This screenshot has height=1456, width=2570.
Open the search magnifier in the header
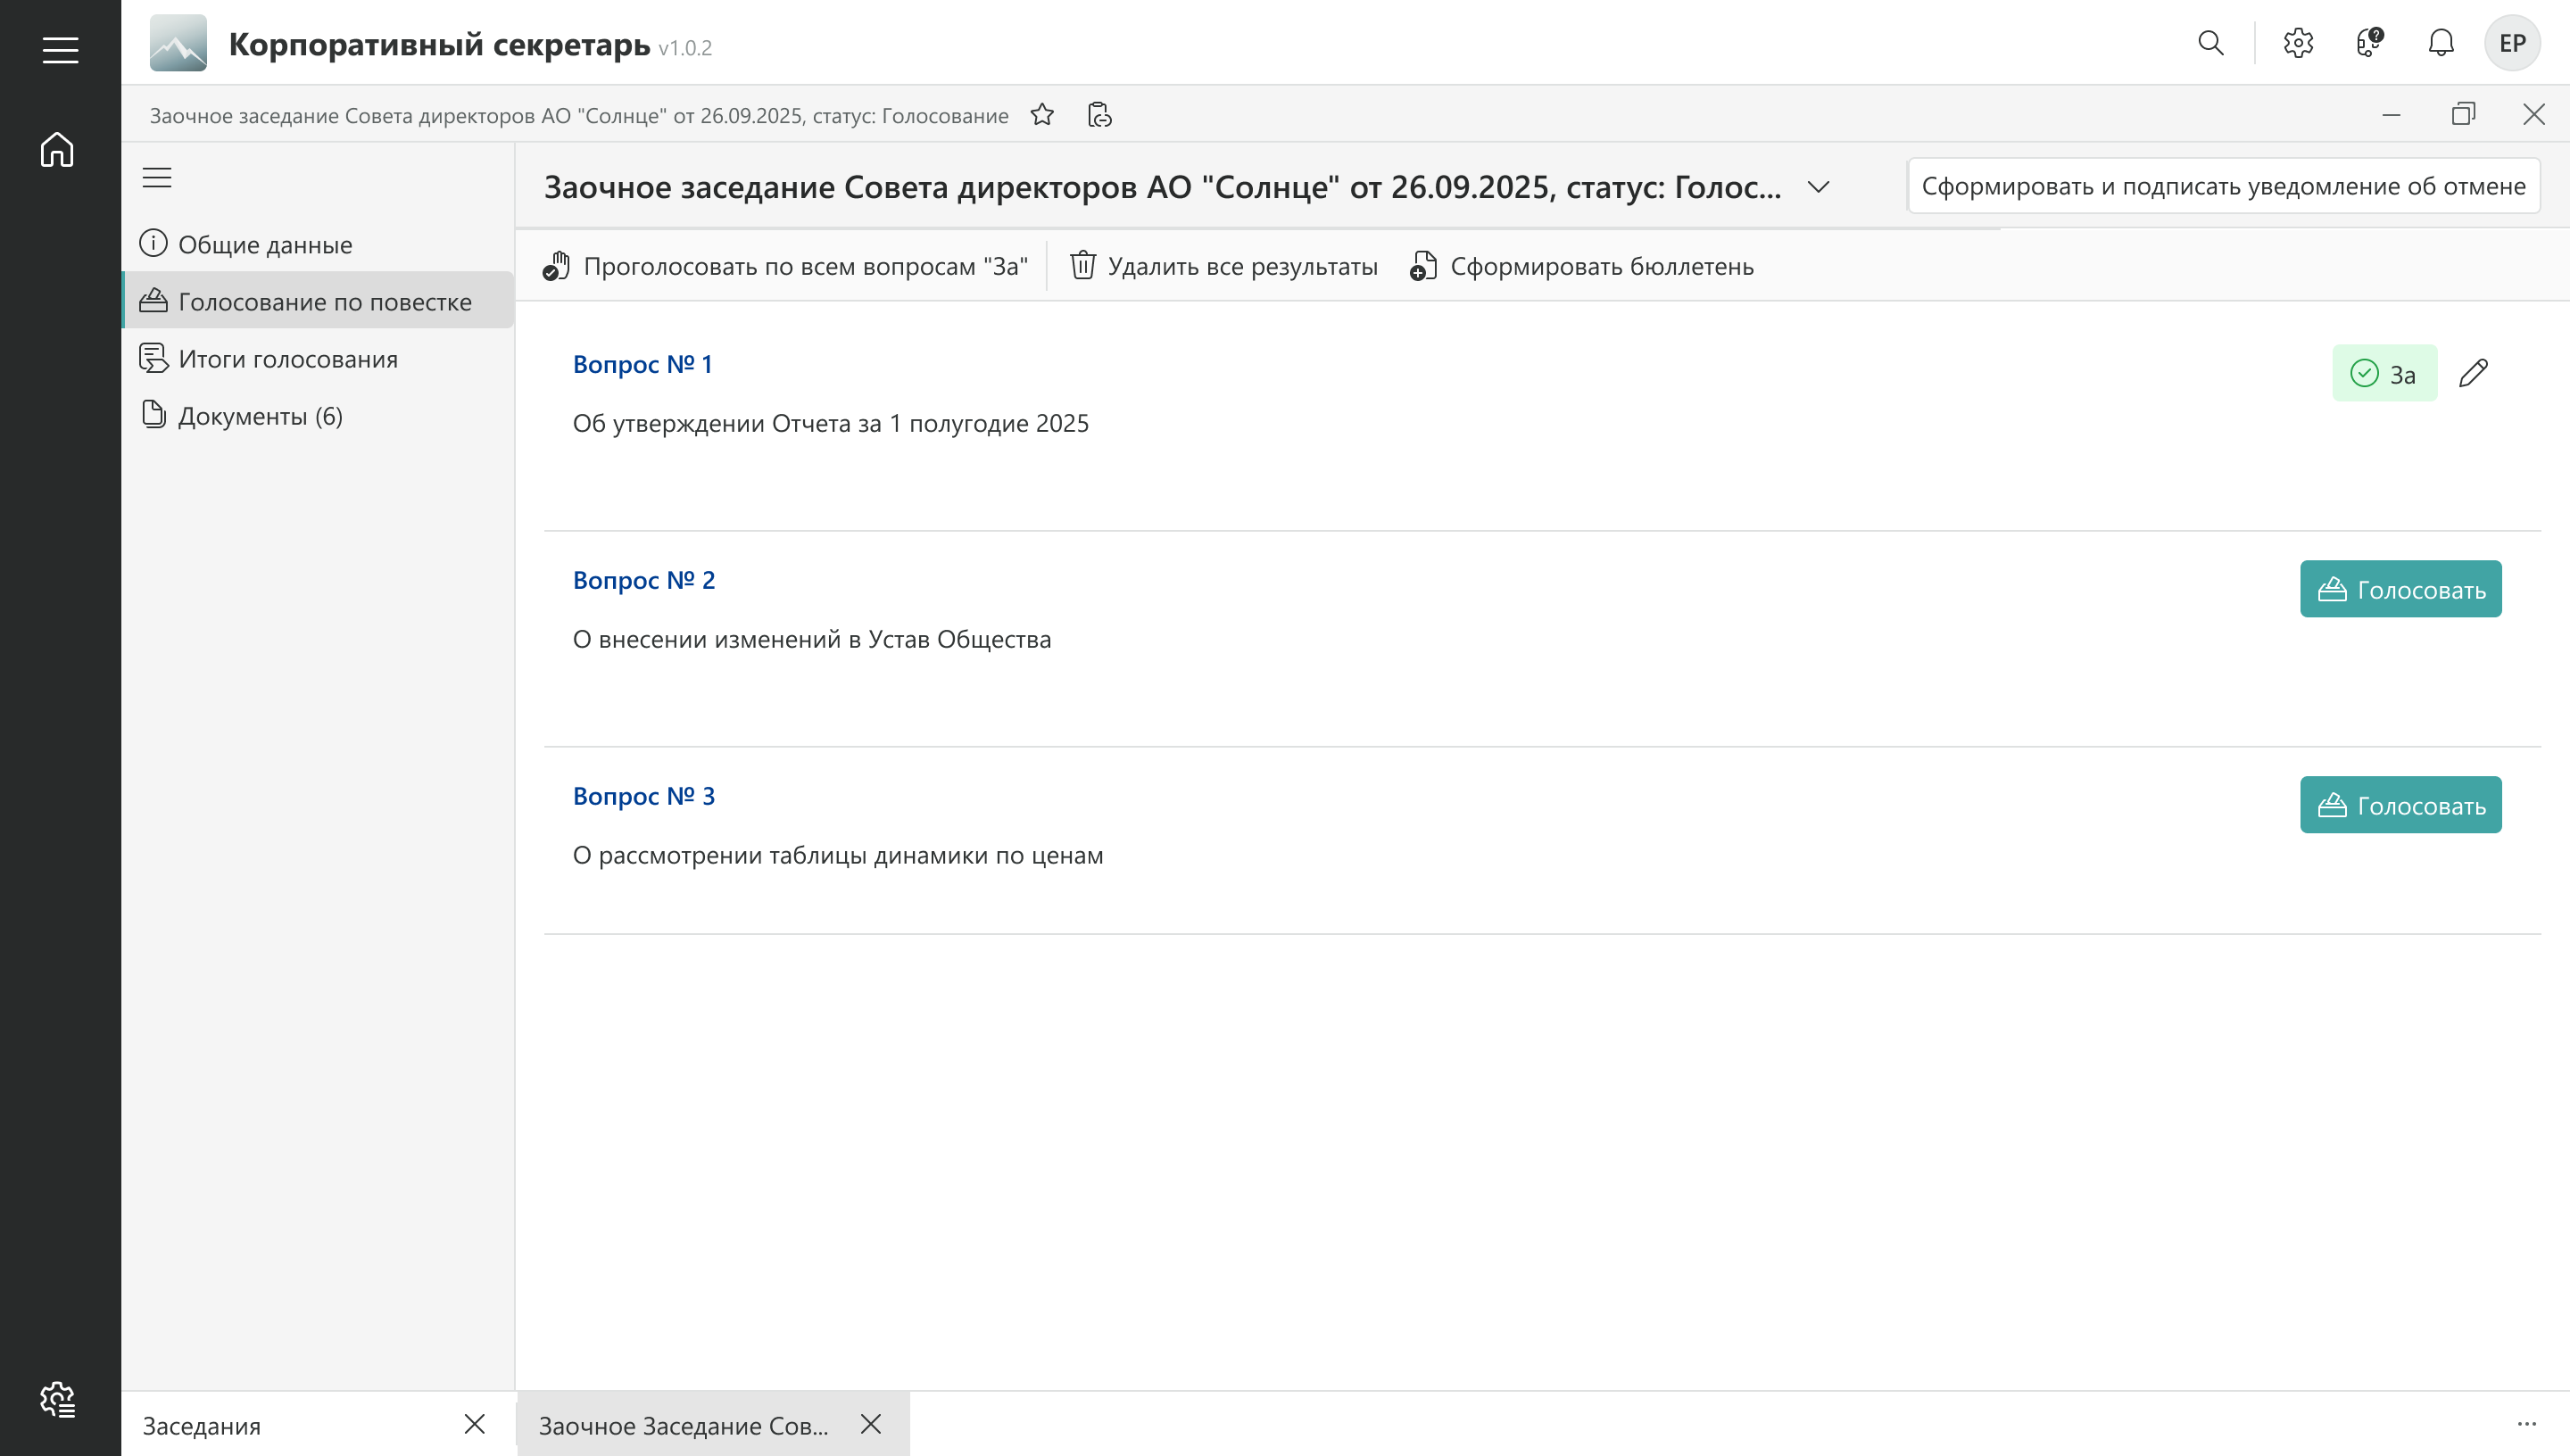click(2210, 43)
